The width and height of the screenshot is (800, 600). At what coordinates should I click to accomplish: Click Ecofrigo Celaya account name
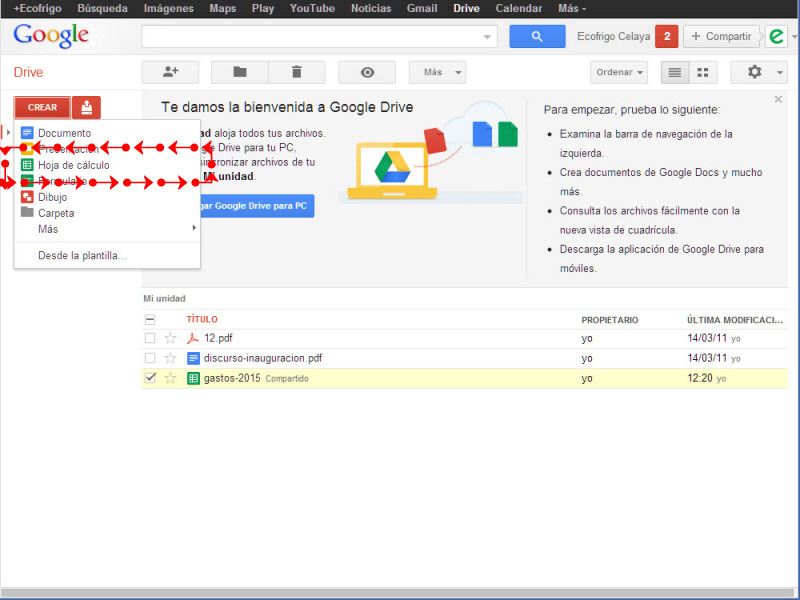pyautogui.click(x=613, y=36)
